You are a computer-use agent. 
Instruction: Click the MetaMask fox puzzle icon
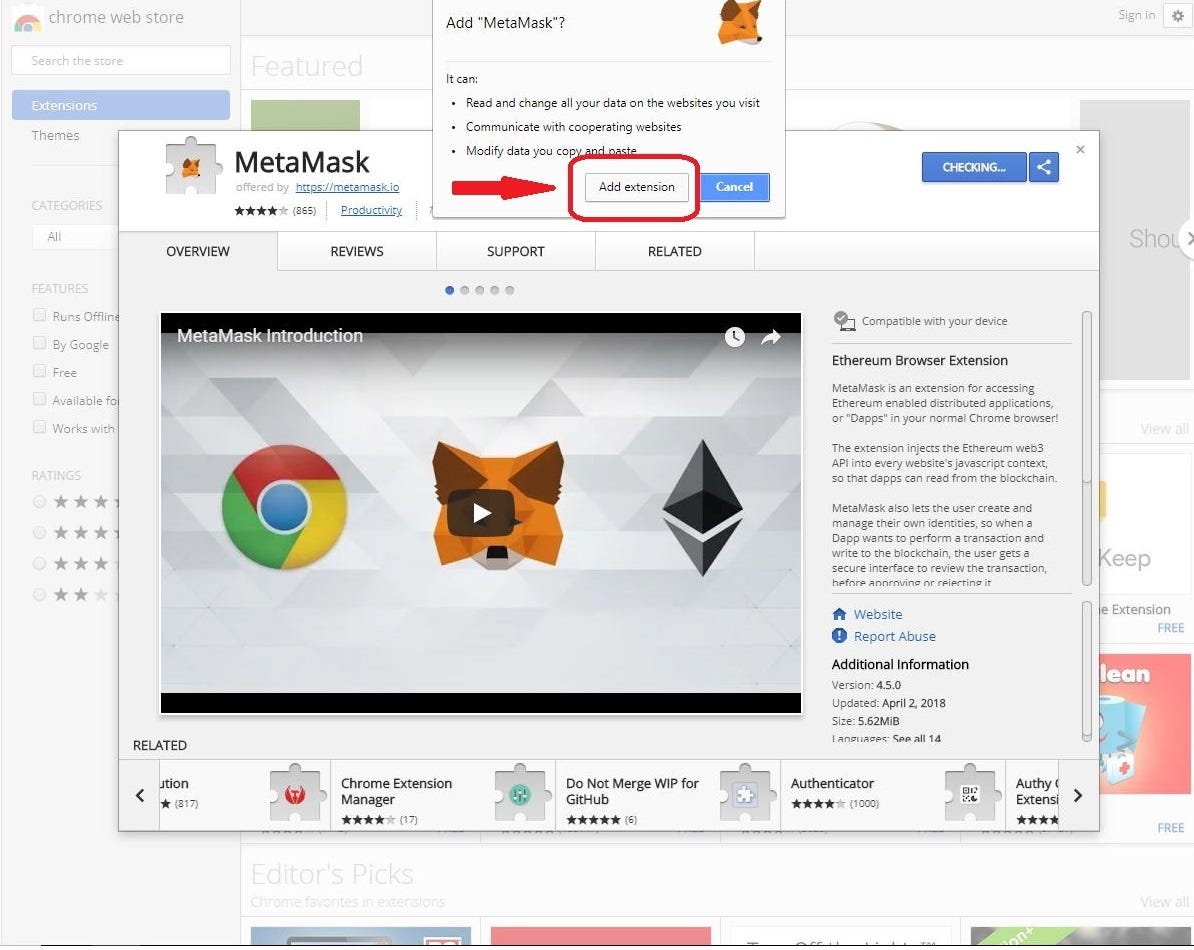(192, 165)
